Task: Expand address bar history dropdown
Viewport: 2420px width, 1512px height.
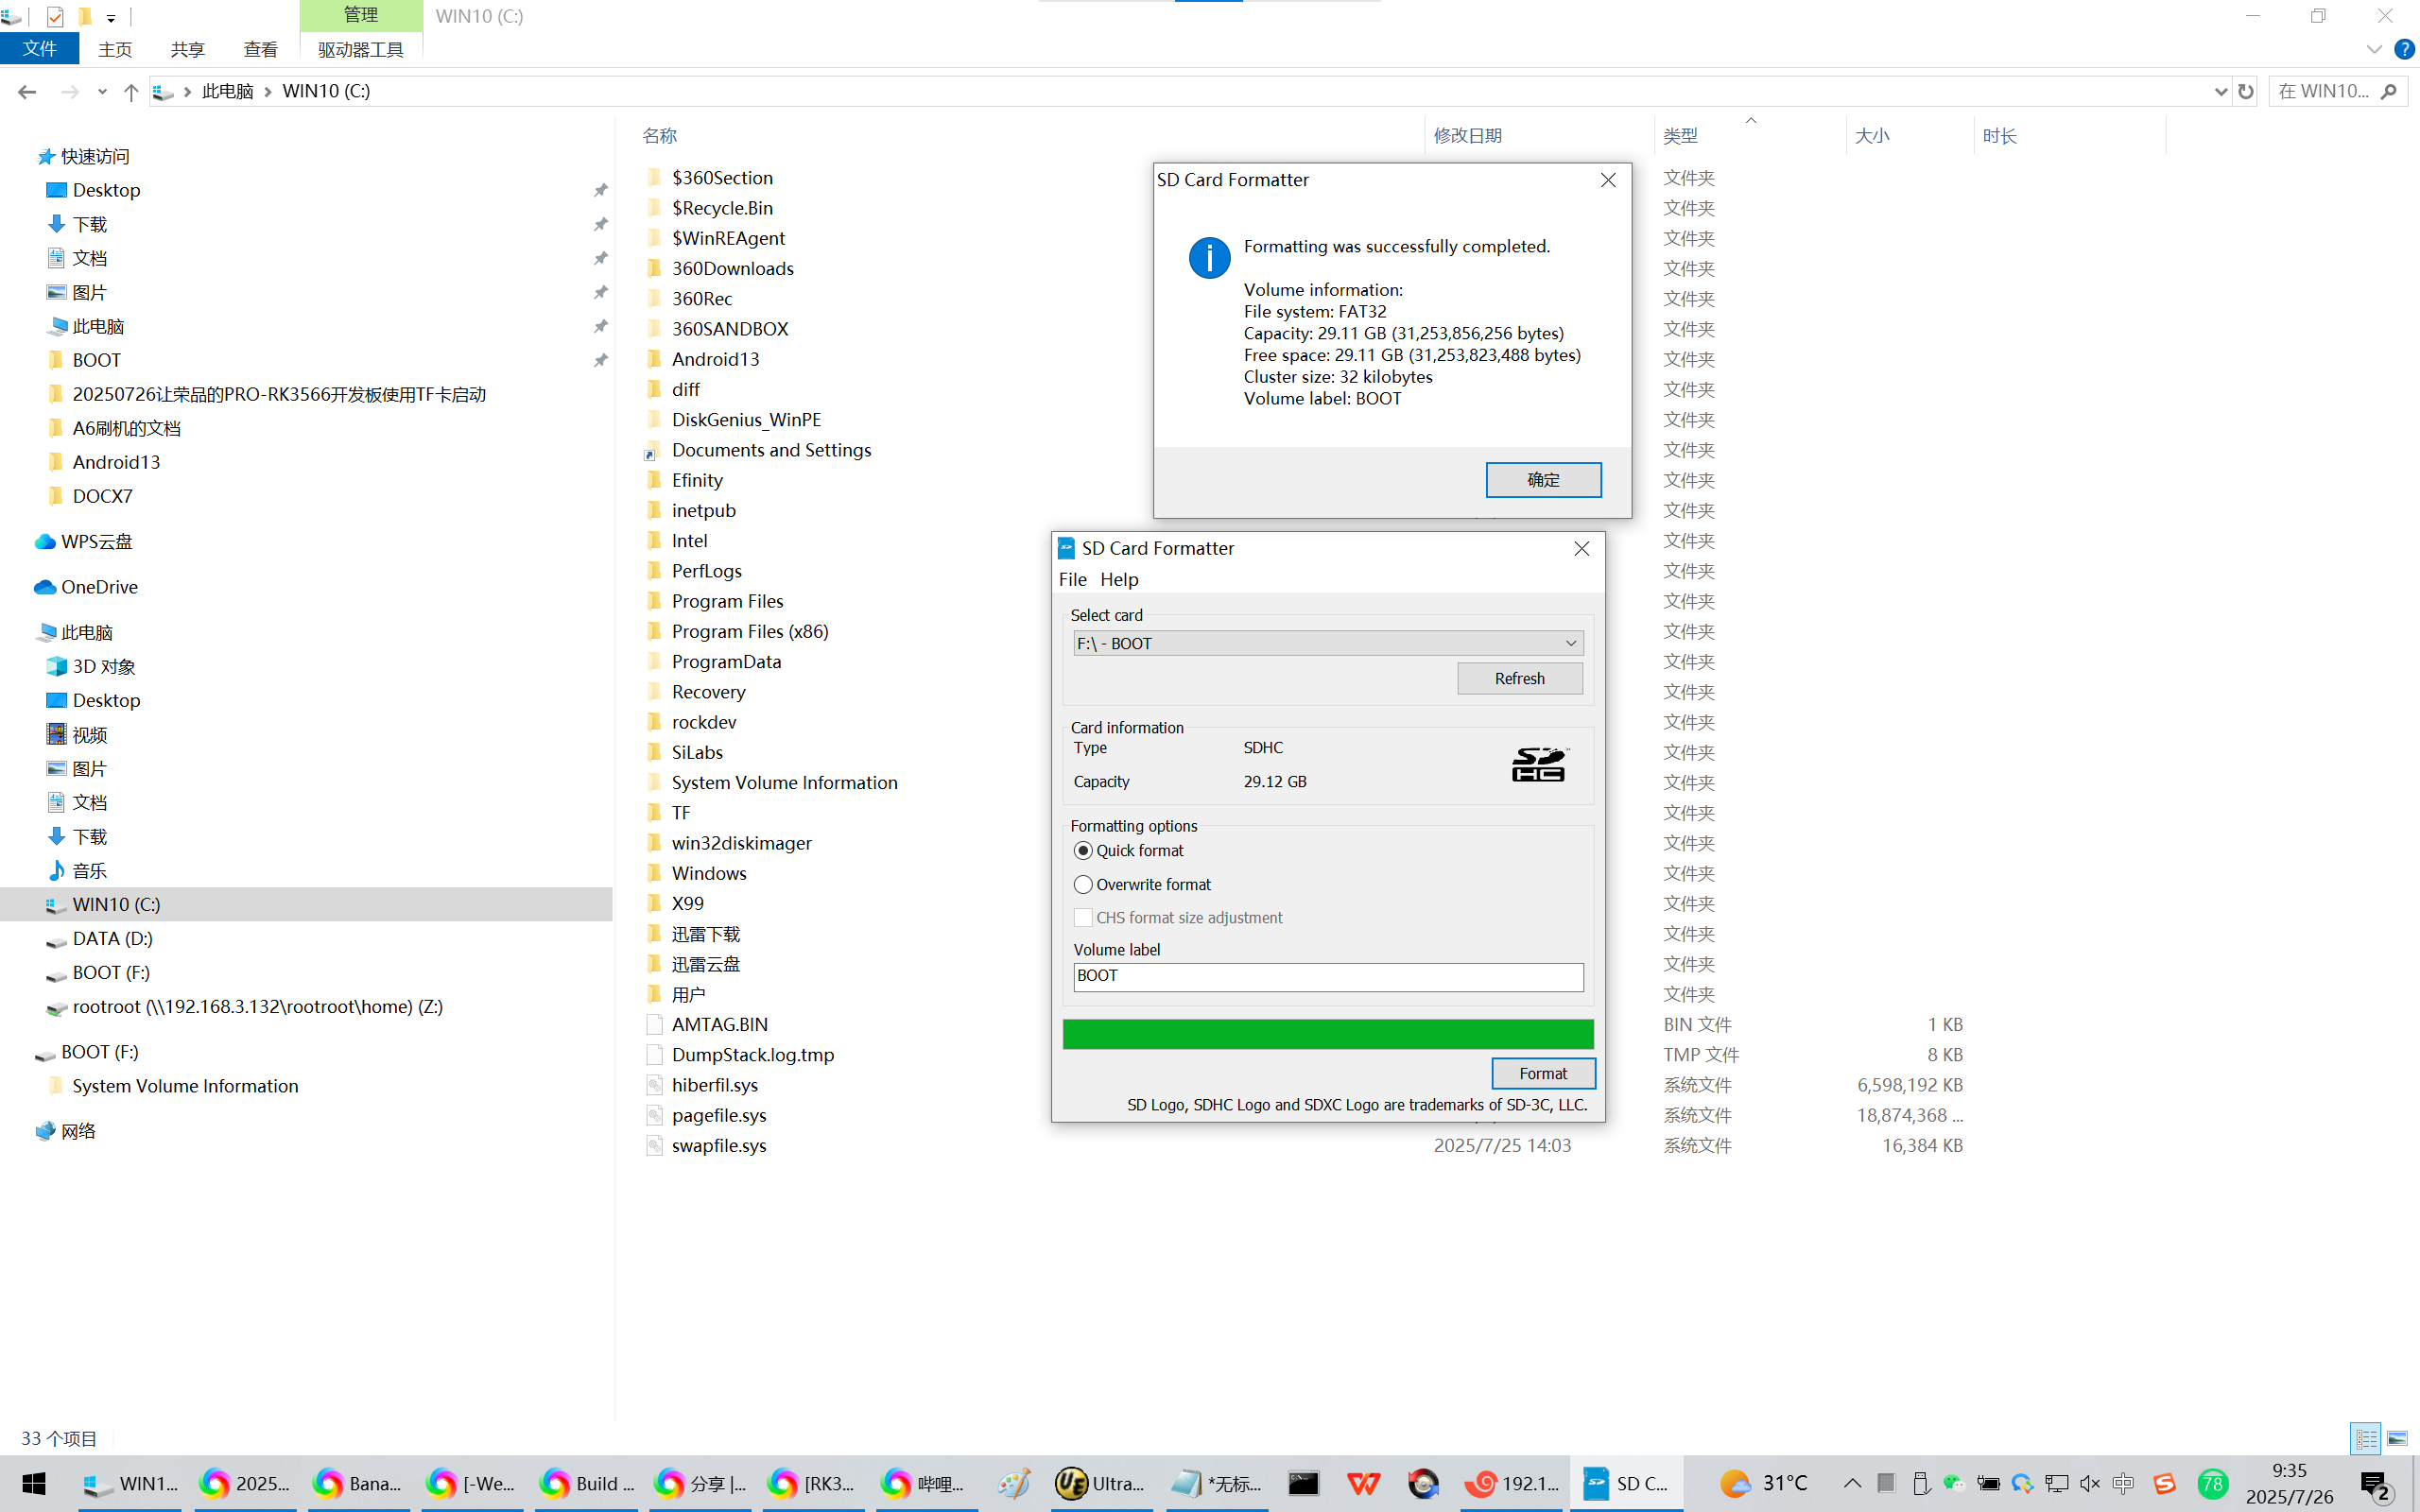Action: tap(2220, 91)
